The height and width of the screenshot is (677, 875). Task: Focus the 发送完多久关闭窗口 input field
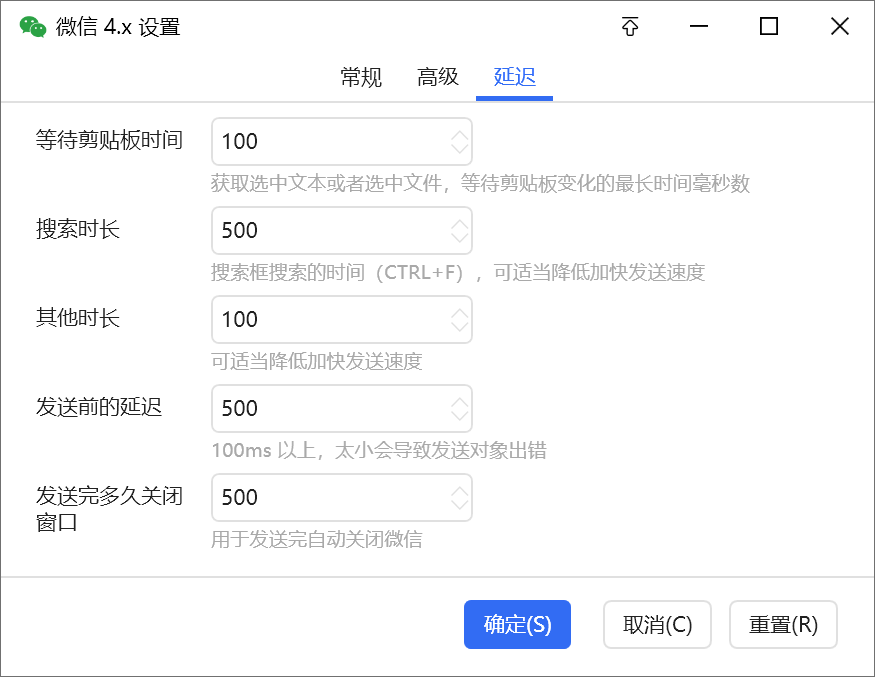coord(342,497)
